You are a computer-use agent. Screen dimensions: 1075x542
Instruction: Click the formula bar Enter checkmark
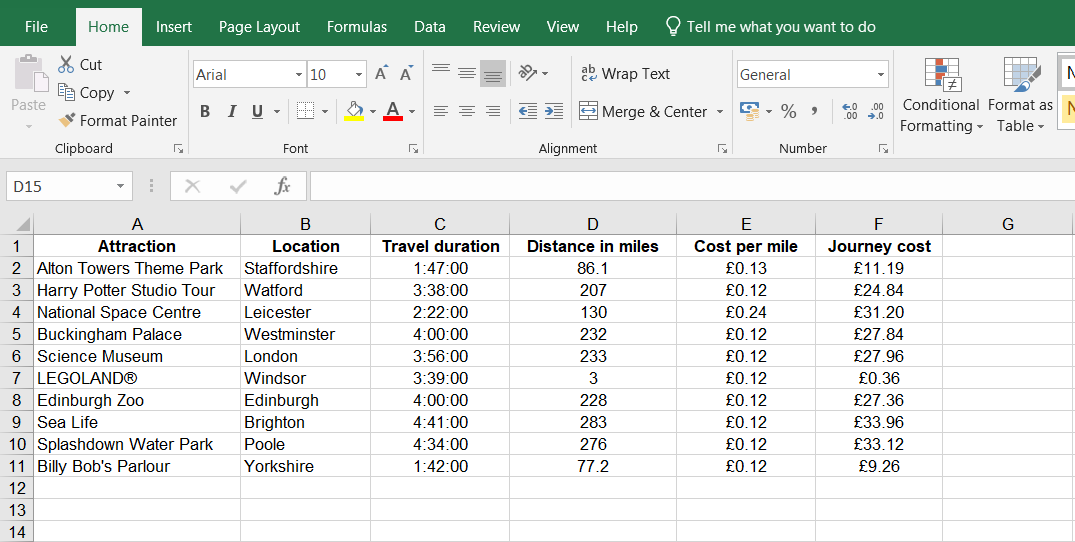tap(238, 186)
